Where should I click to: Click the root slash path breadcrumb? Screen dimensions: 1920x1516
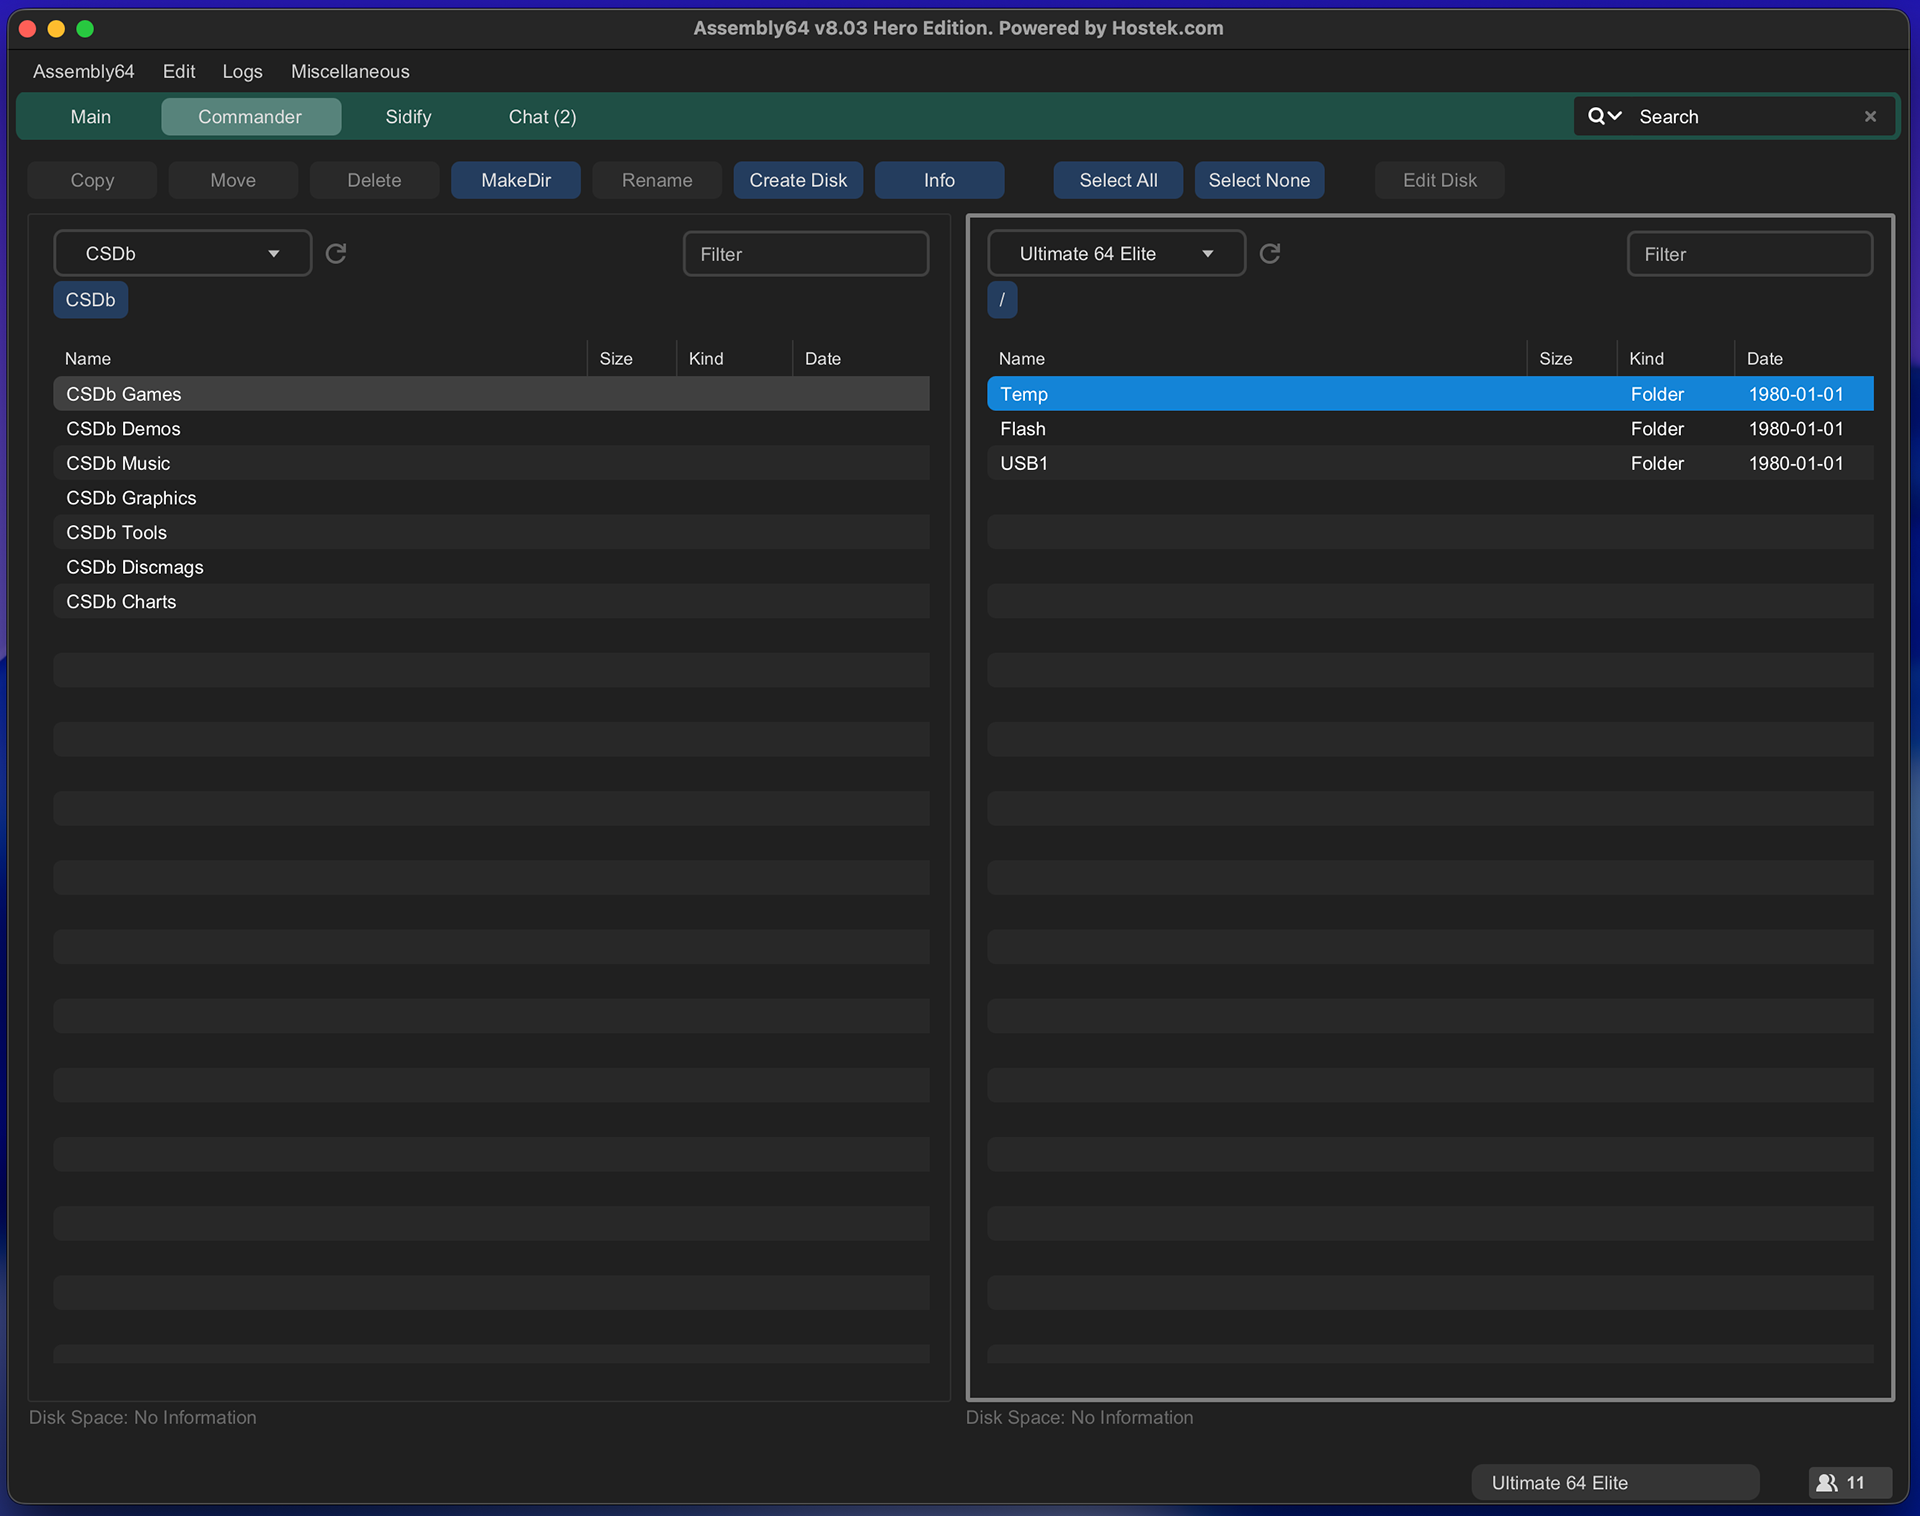[x=1002, y=299]
